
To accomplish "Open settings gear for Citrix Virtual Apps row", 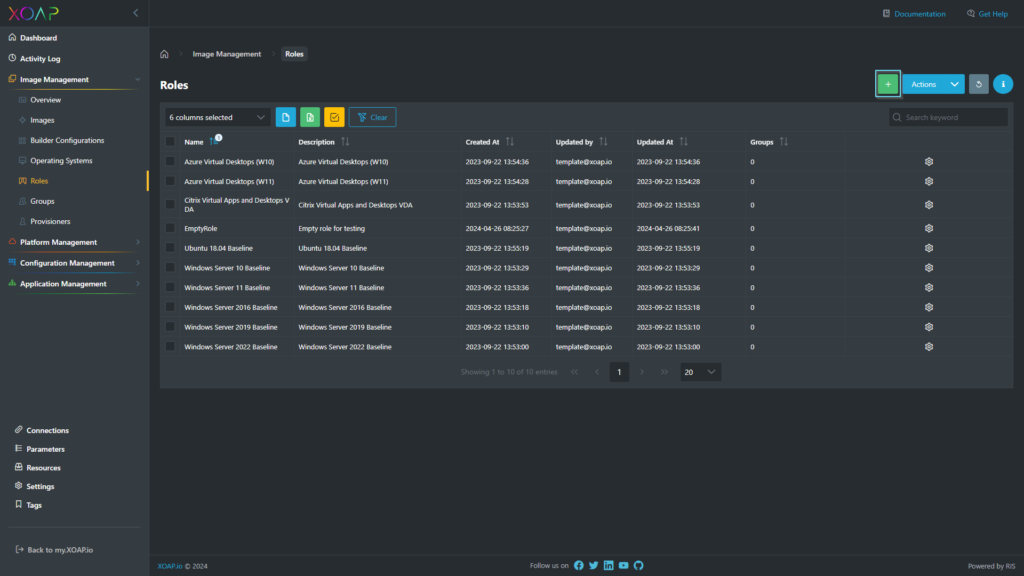I will [929, 205].
